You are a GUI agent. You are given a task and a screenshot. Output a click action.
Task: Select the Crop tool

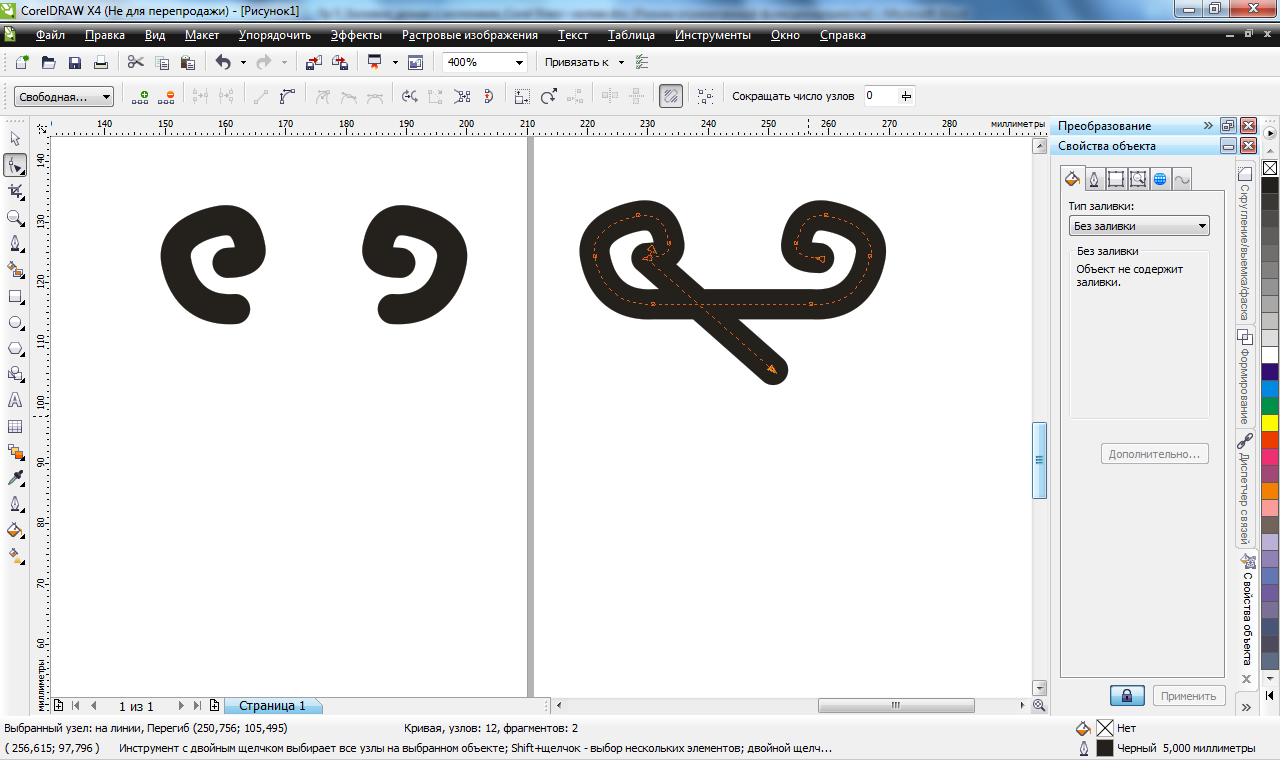click(15, 191)
